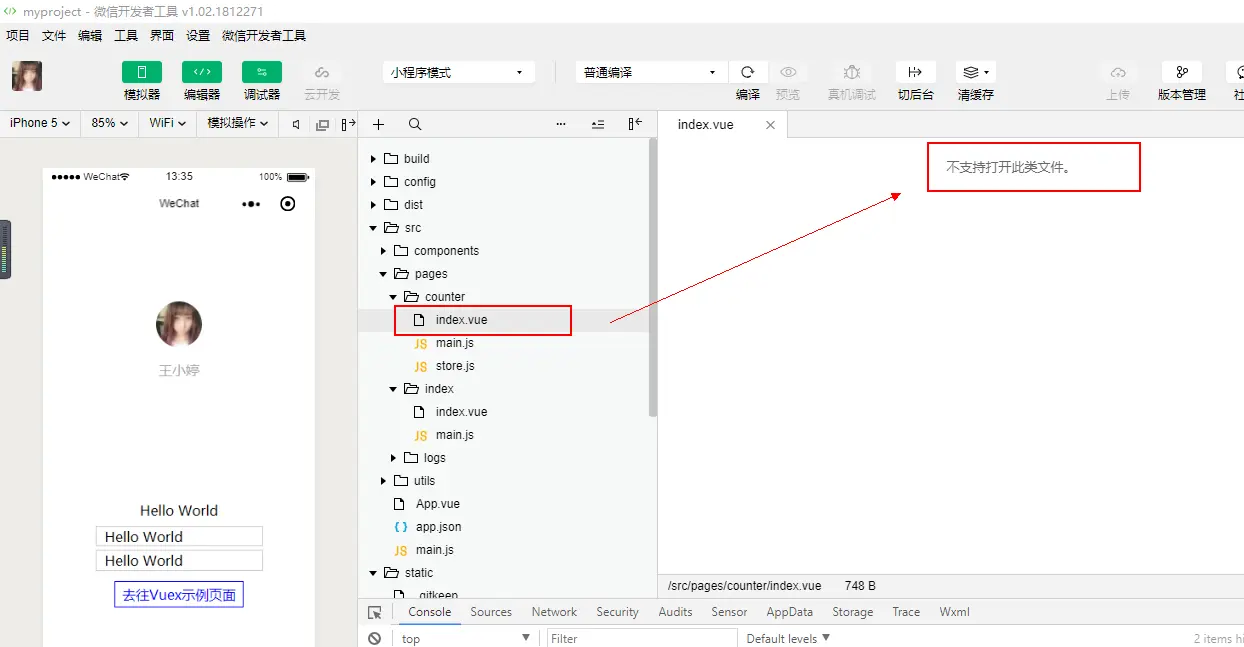
Task: Expand the components folder
Action: pyautogui.click(x=384, y=251)
